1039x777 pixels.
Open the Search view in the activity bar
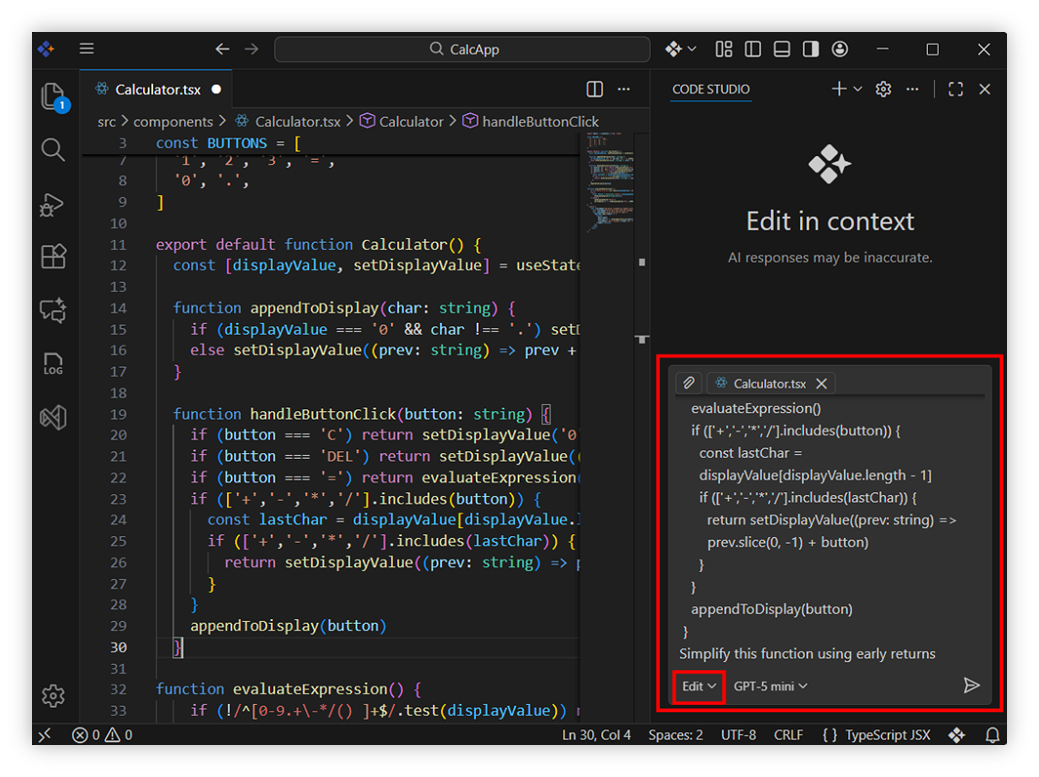coord(53,150)
